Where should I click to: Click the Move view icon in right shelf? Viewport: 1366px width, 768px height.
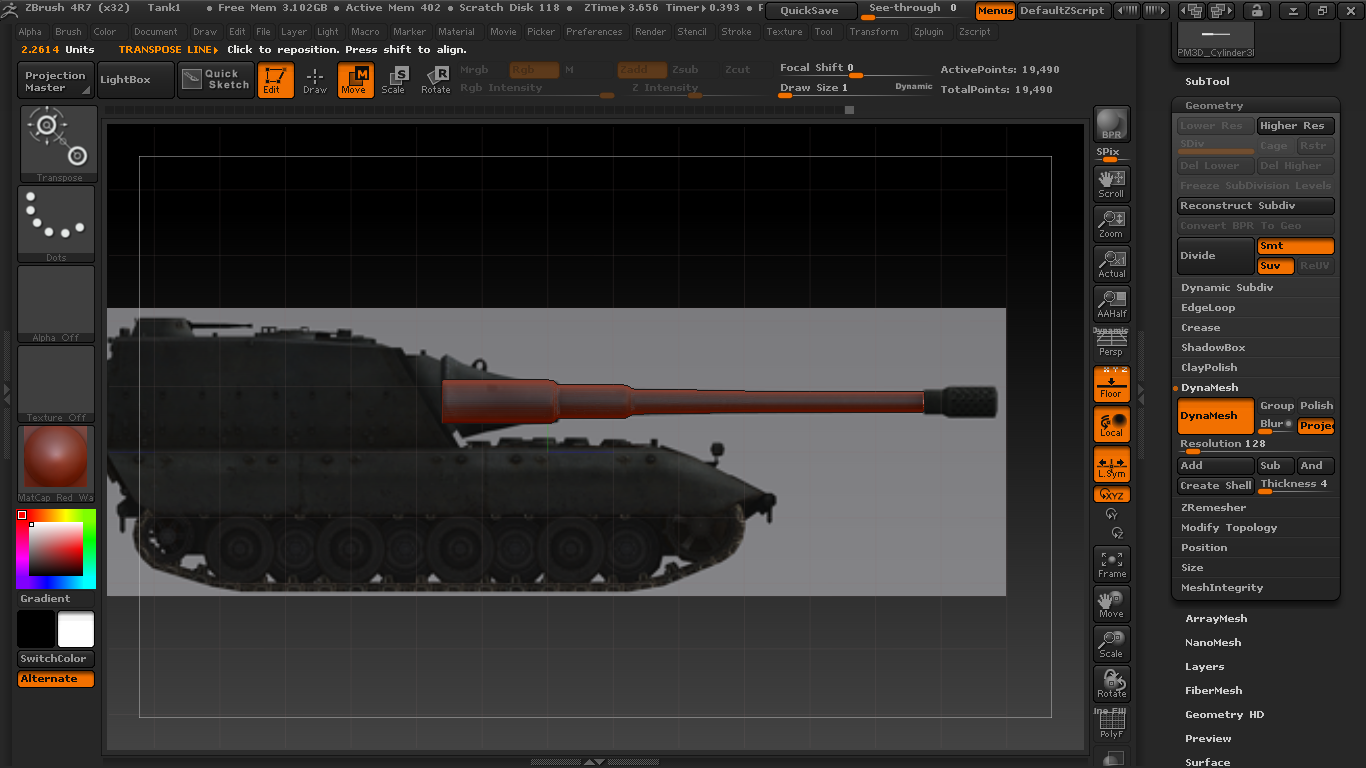1111,604
